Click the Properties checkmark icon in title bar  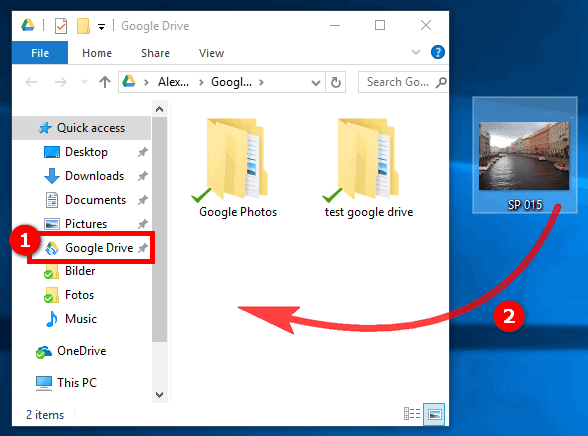click(61, 26)
